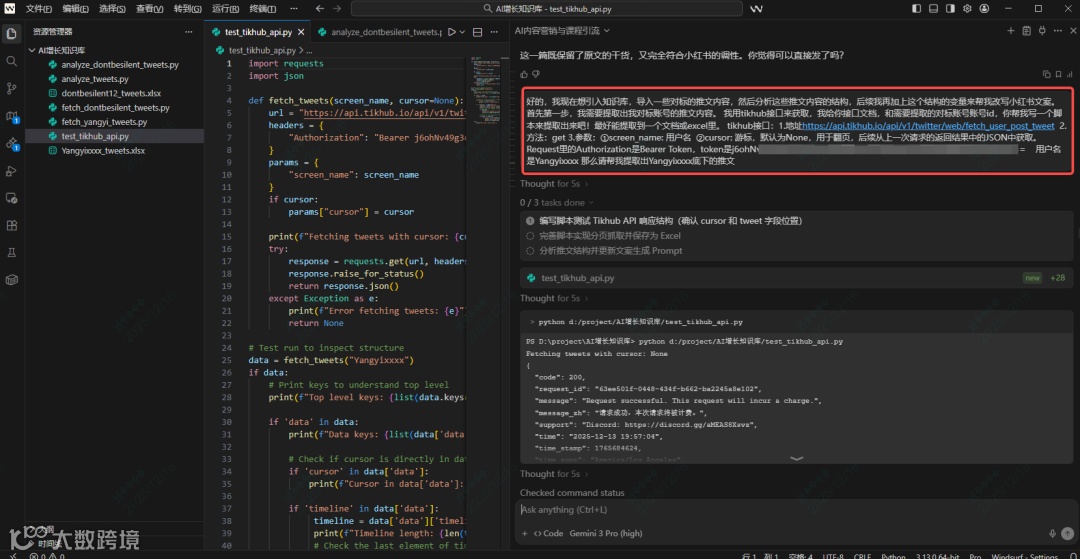
Task: Open Yangyixxxx_tweets.xlsx in explorer
Action: pos(103,151)
